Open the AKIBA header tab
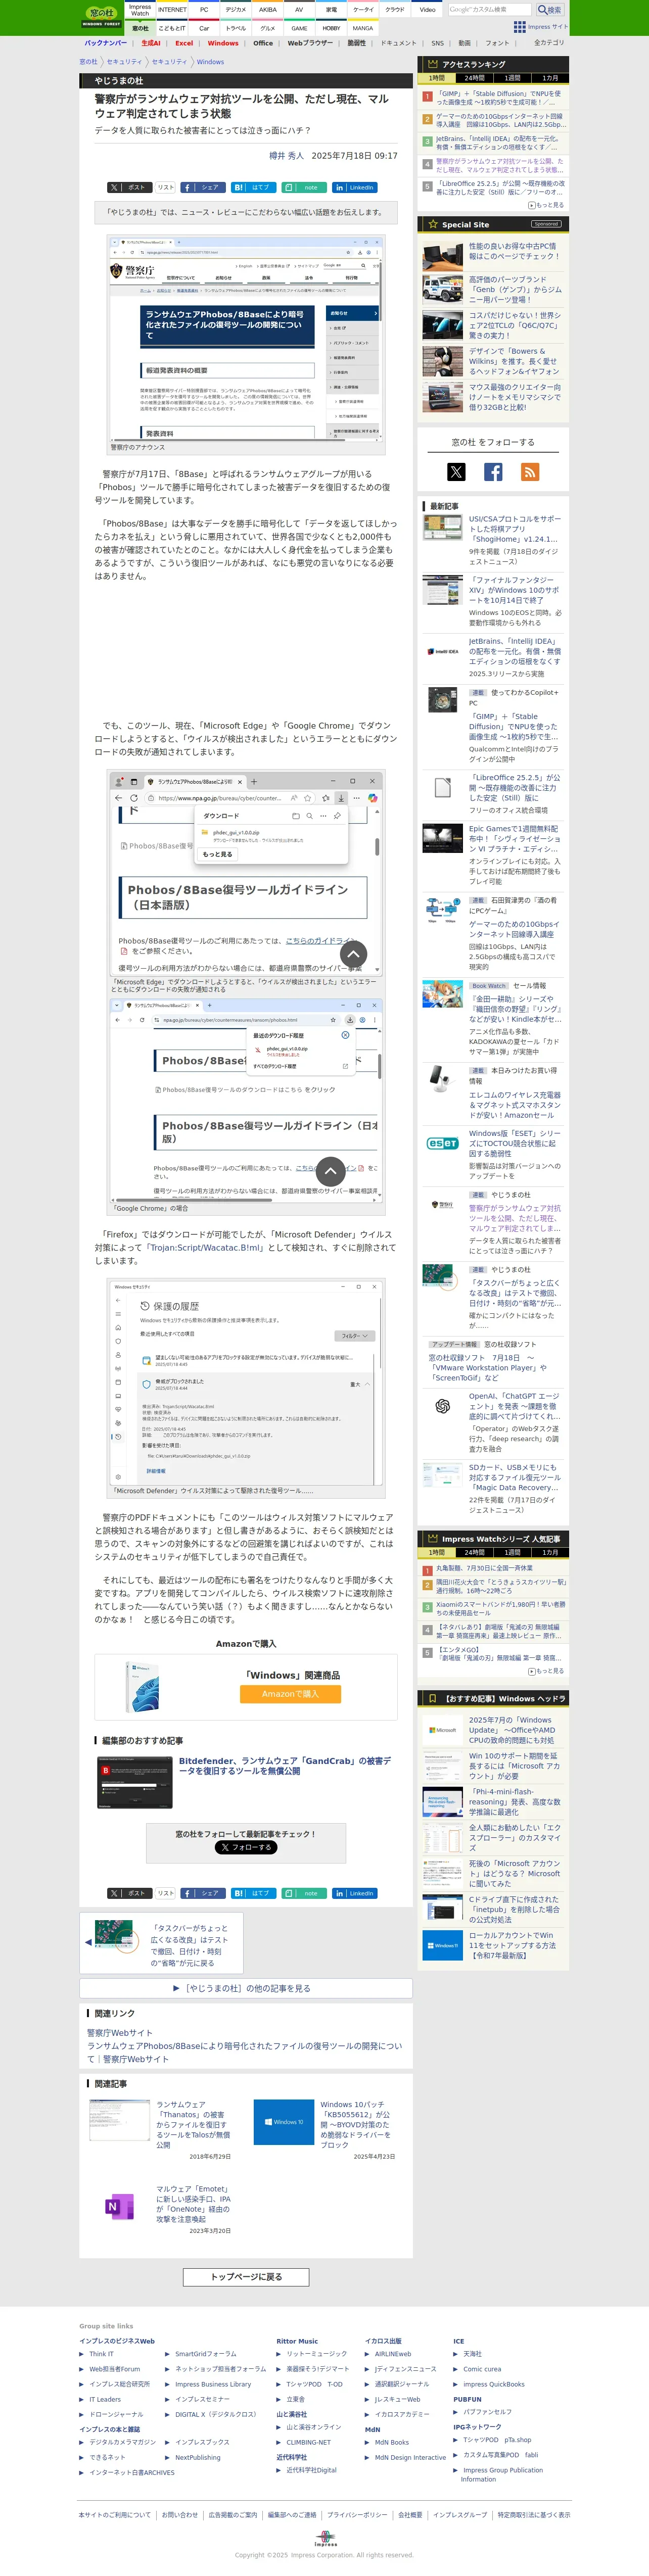This screenshot has height=2576, width=649. [267, 10]
